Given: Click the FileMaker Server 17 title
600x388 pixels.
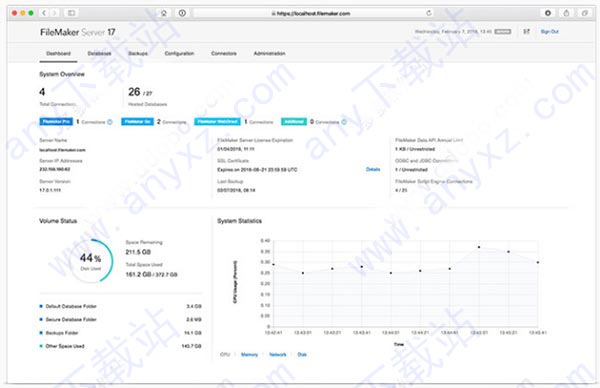Looking at the screenshot, I should (78, 32).
